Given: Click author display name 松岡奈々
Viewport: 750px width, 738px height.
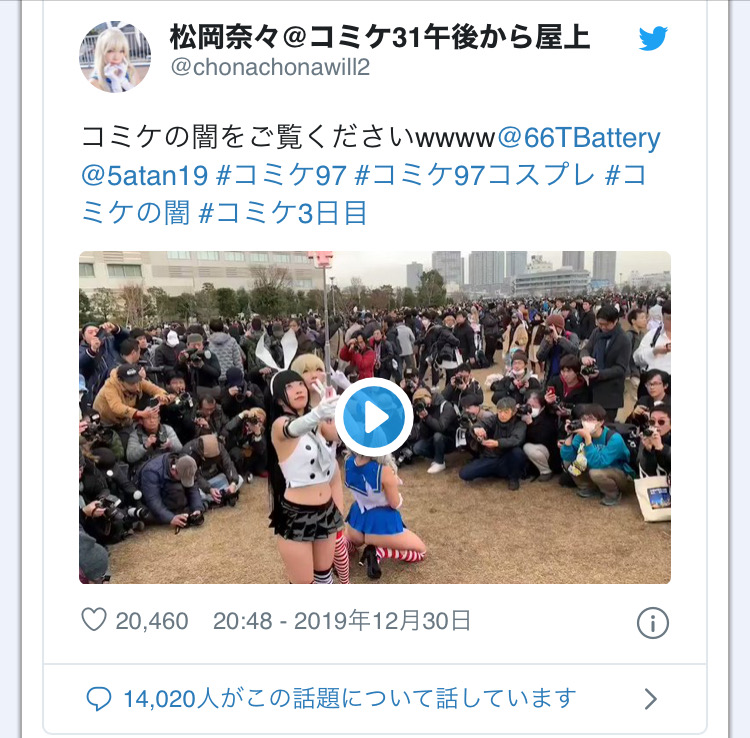Looking at the screenshot, I should 224,37.
